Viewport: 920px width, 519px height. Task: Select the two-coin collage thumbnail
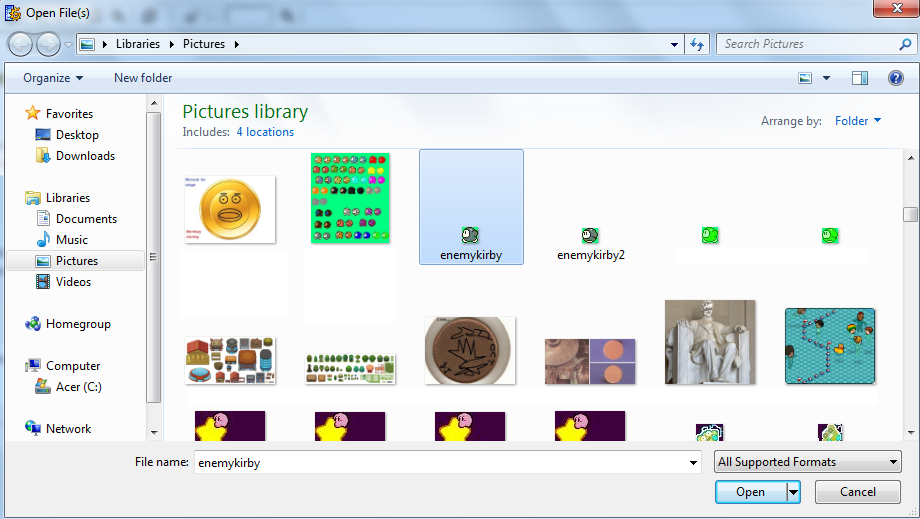(x=590, y=361)
